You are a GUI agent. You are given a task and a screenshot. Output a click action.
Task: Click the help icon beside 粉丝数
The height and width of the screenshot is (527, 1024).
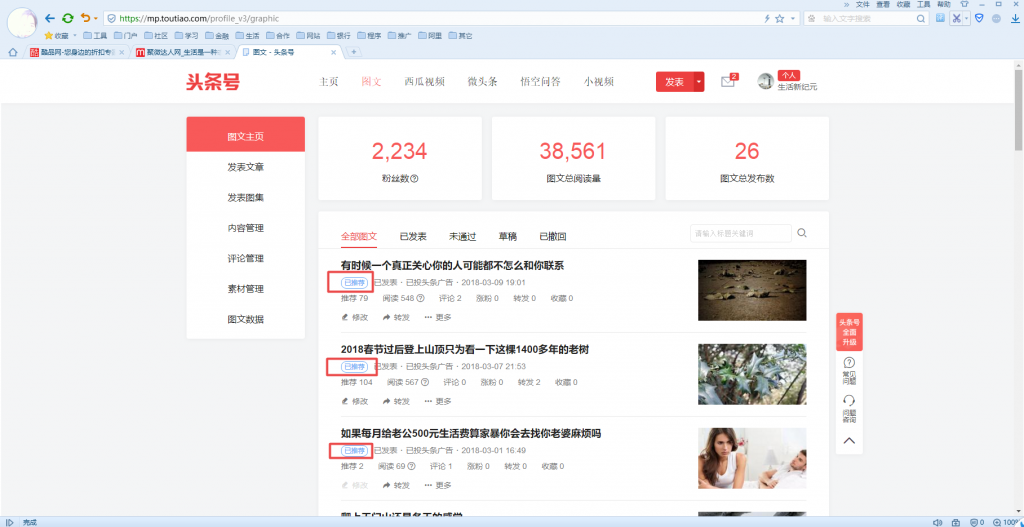coord(414,179)
